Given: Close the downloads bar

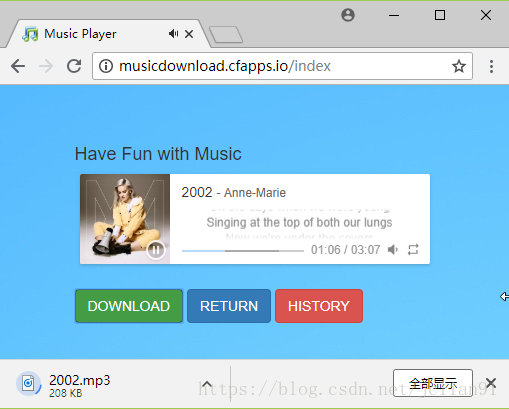Looking at the screenshot, I should tap(491, 383).
